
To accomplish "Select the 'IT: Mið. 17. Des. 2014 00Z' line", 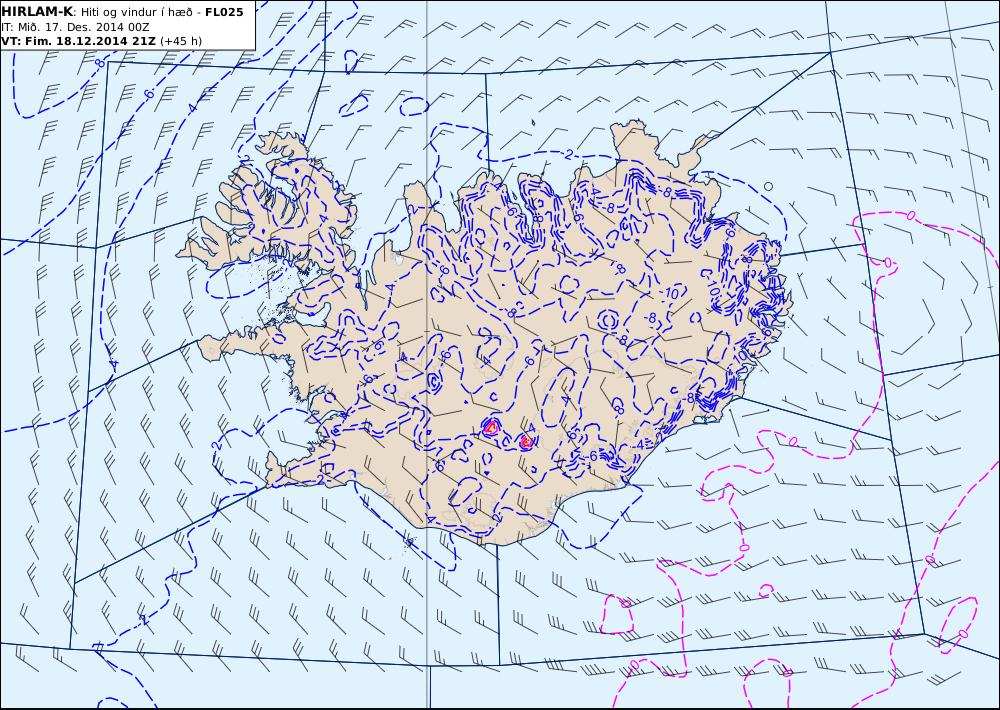I will pos(75,27).
